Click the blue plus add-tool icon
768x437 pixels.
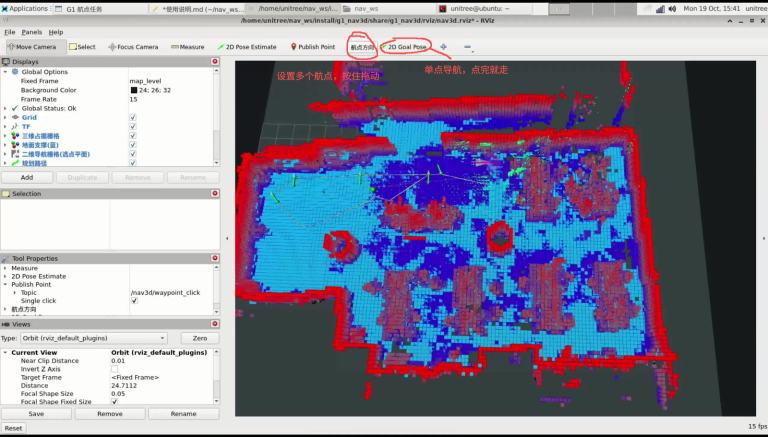point(443,47)
